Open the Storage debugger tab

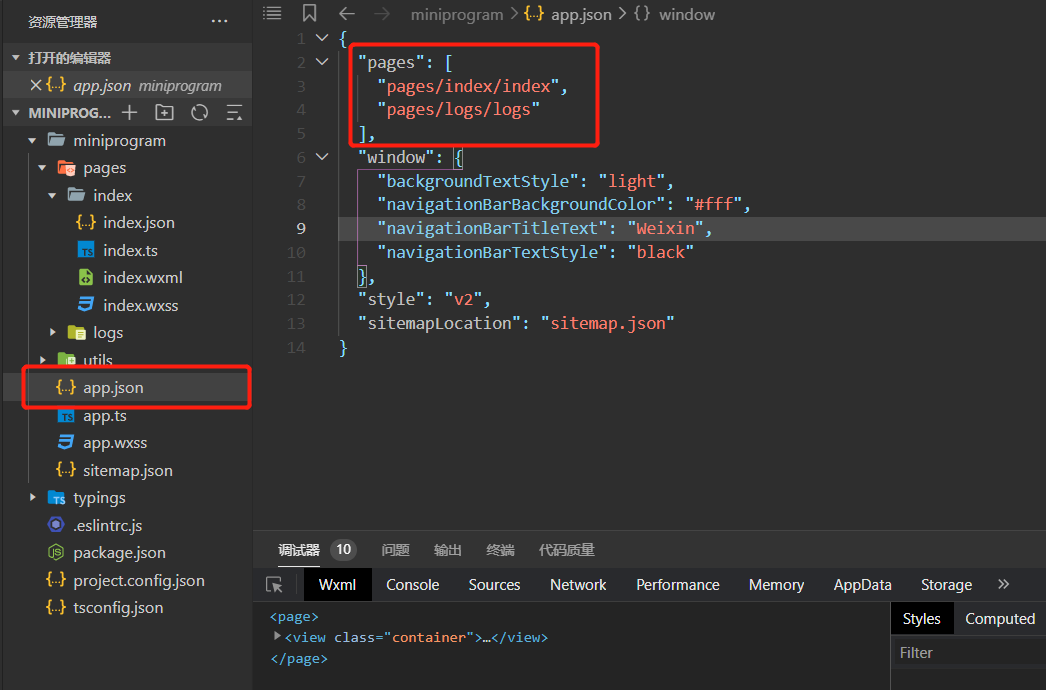(947, 585)
